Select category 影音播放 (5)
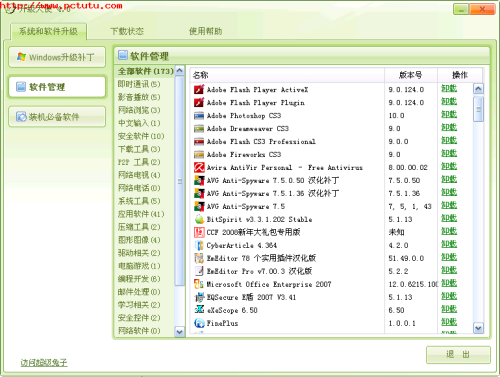This screenshot has height=377, width=500. coord(139,97)
